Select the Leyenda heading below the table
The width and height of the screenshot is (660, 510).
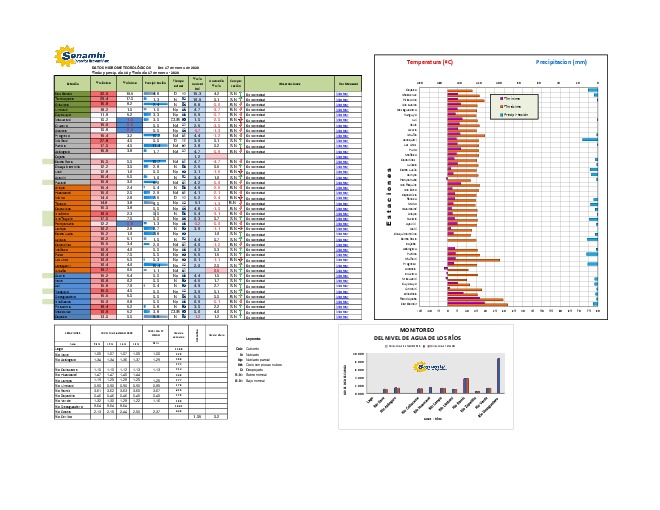click(254, 340)
